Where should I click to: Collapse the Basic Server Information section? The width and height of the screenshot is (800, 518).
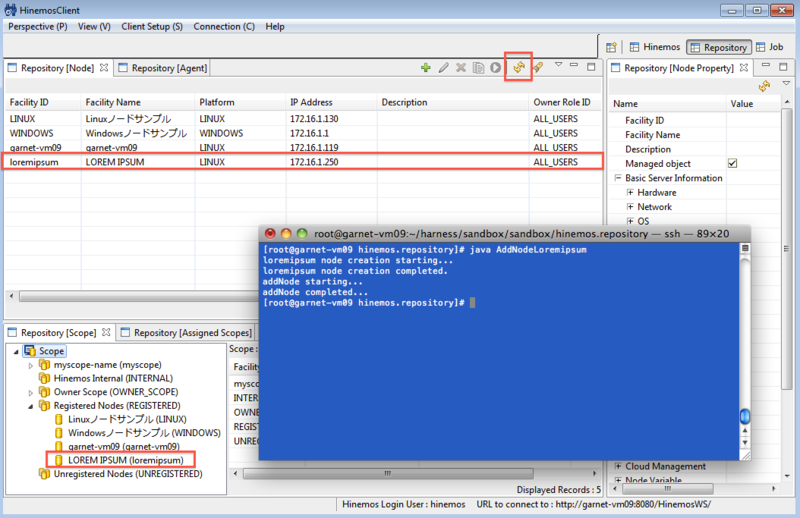click(x=618, y=178)
